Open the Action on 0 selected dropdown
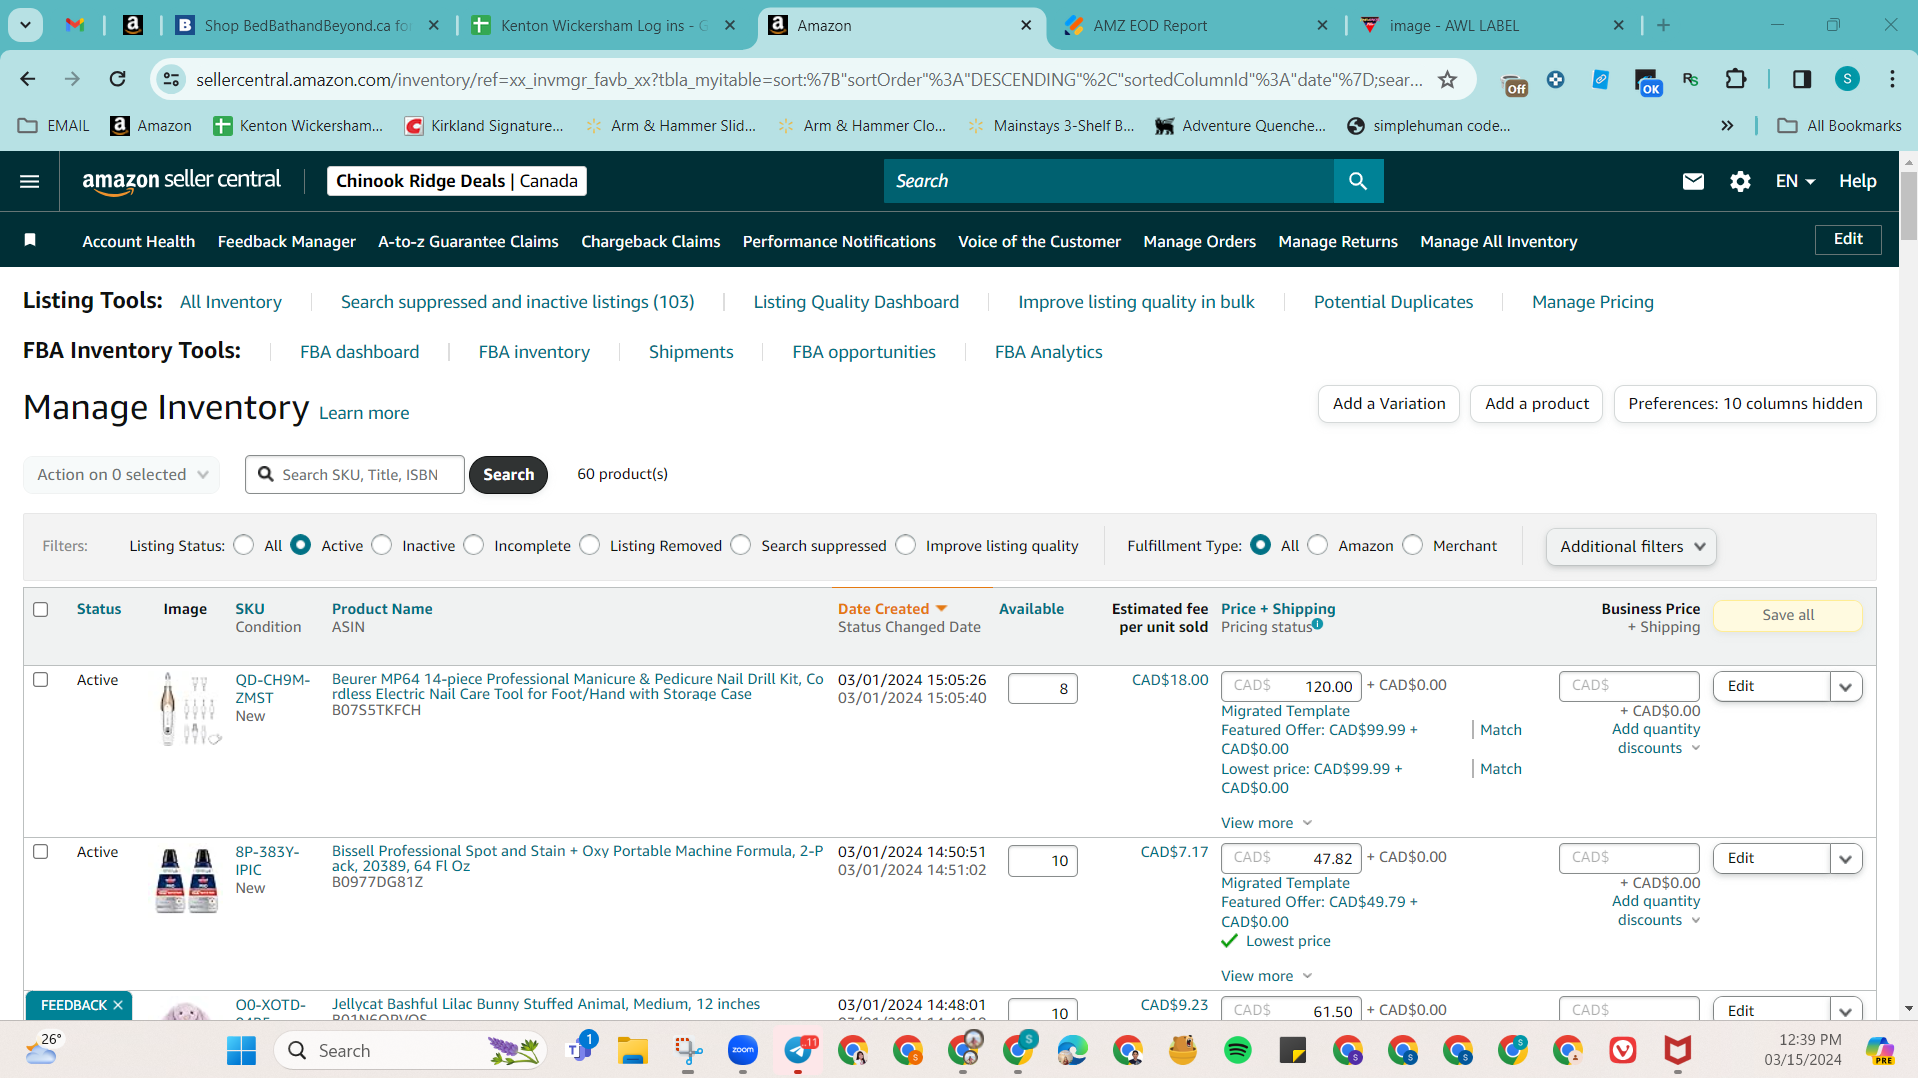 point(122,474)
